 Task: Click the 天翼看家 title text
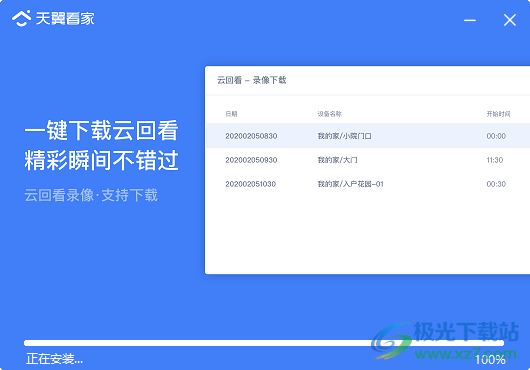(65, 18)
